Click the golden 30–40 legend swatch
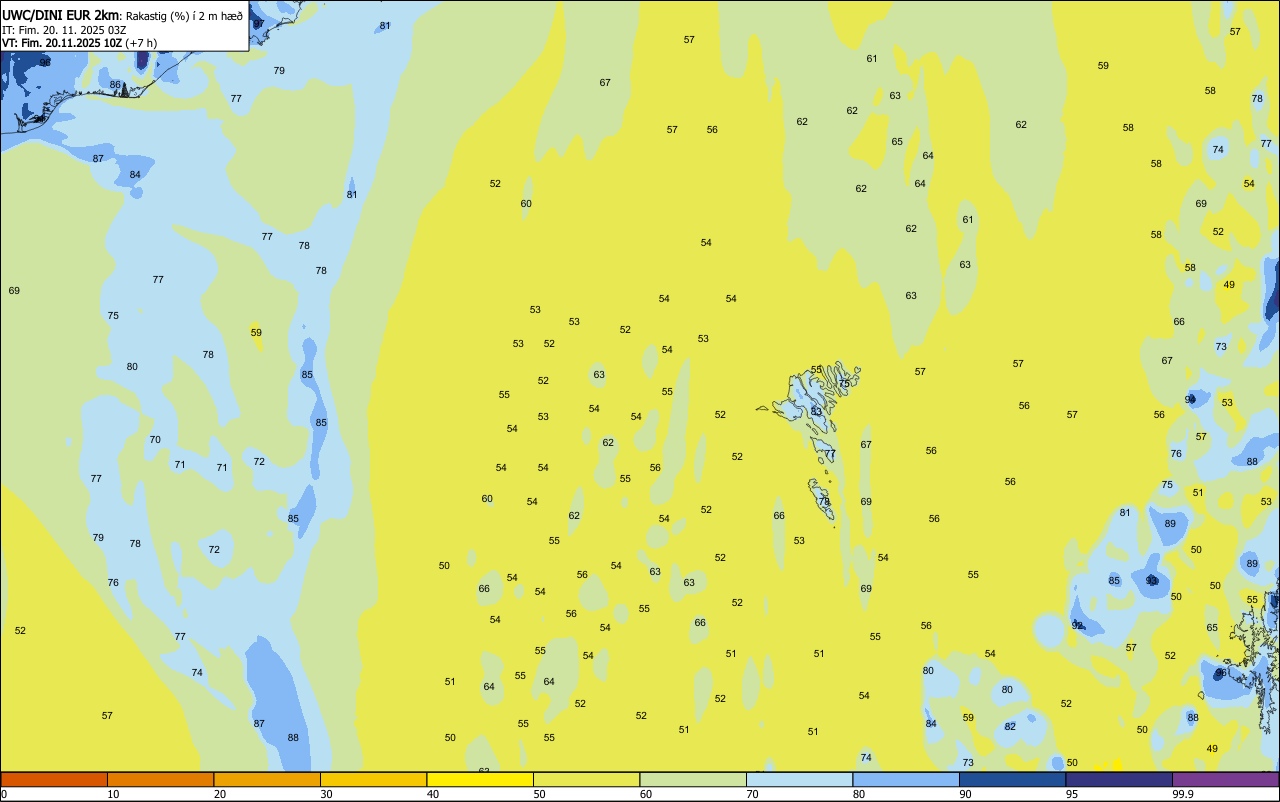 (x=373, y=779)
